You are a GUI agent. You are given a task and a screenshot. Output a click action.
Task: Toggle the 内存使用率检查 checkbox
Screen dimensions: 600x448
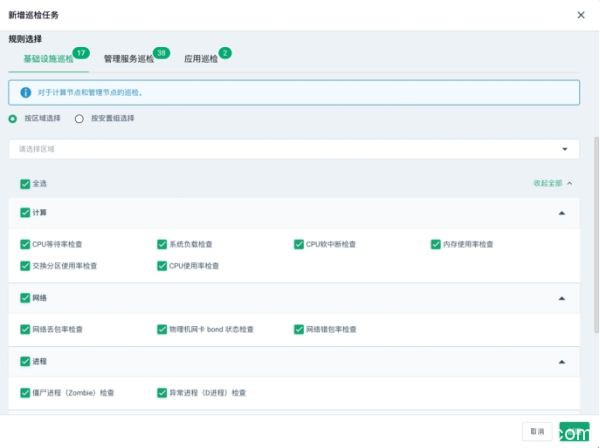[x=436, y=244]
